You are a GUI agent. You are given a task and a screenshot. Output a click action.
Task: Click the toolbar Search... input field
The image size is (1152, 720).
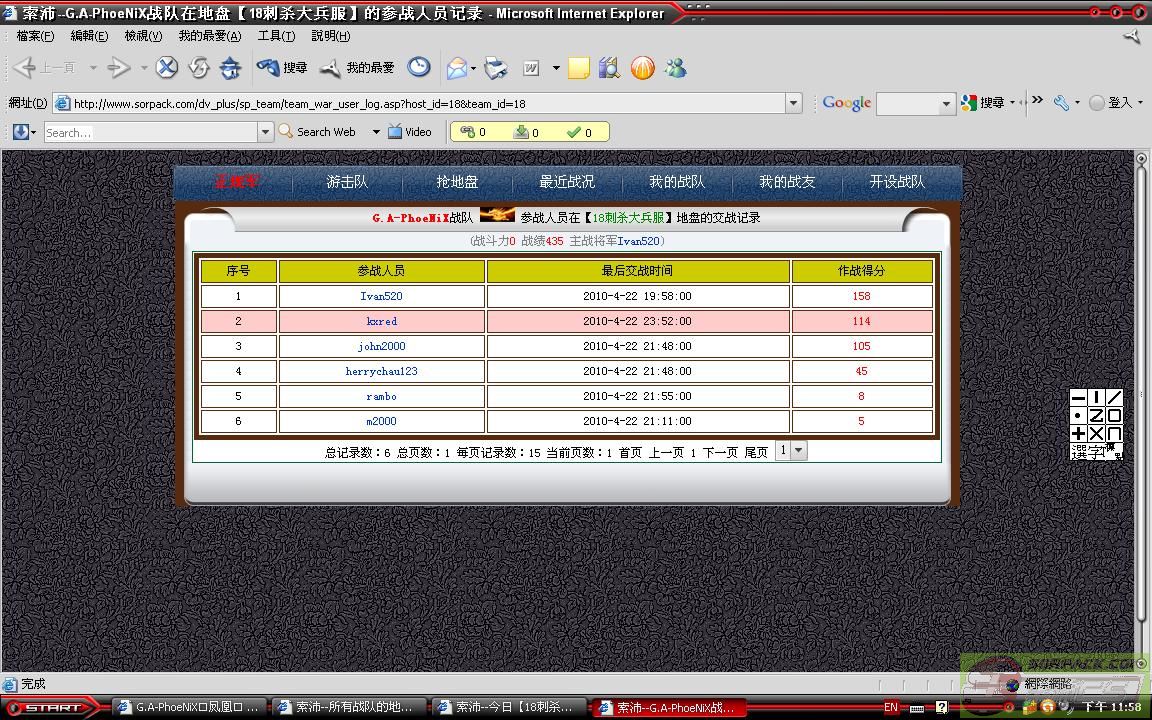pos(150,132)
